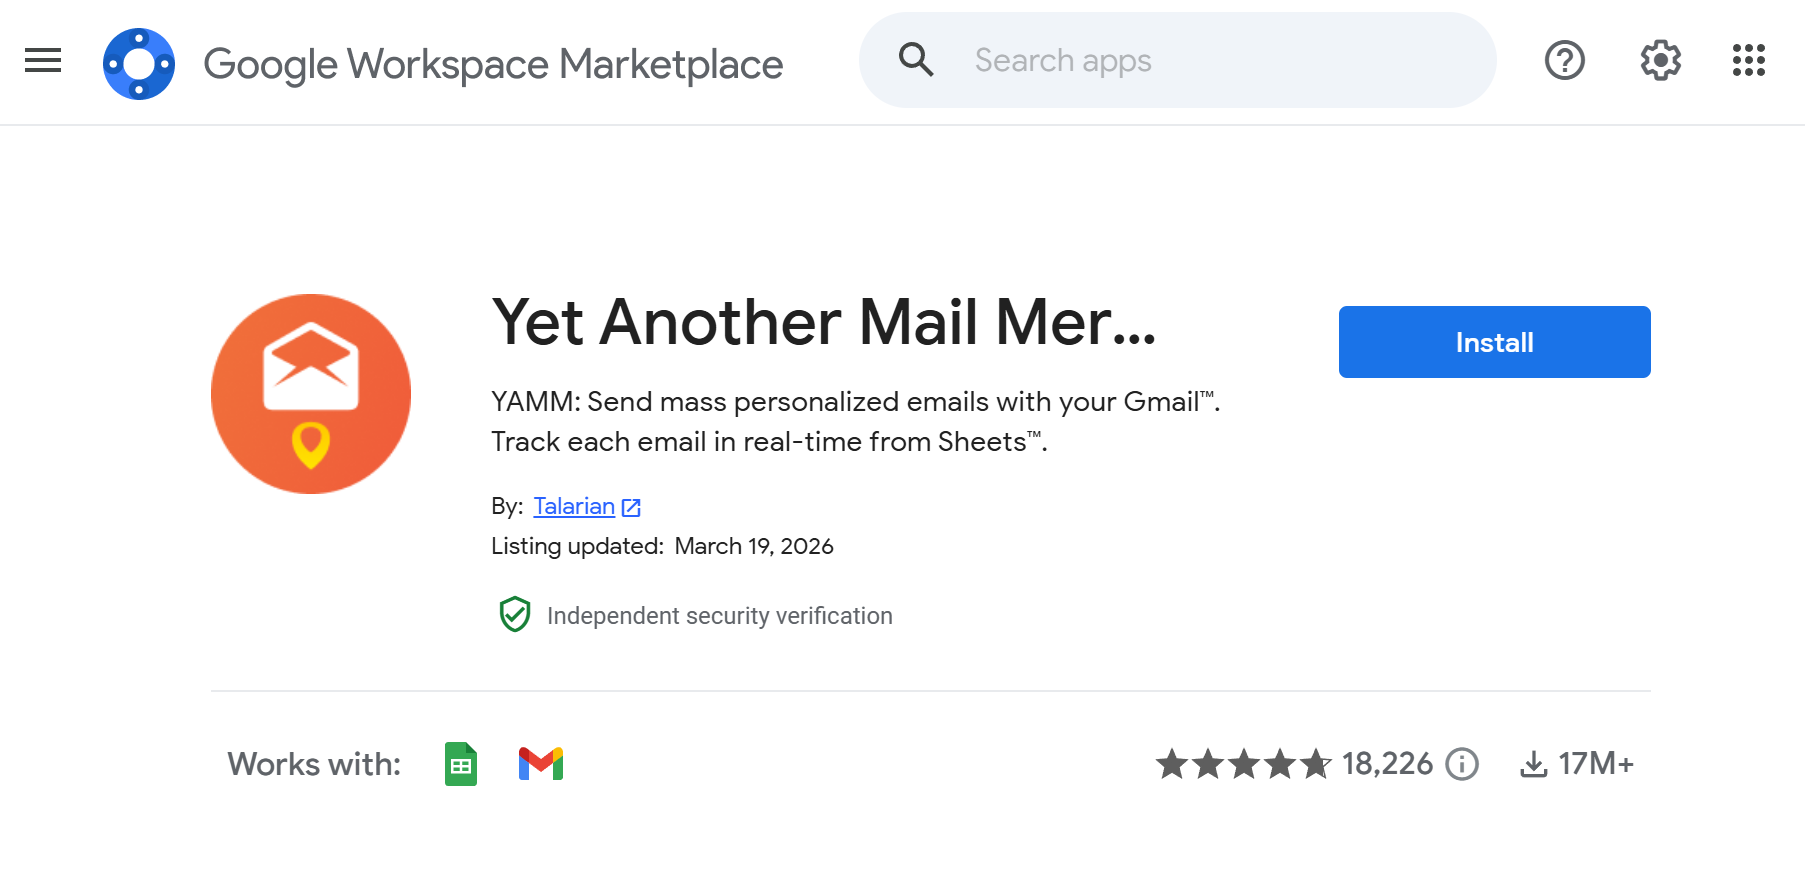The image size is (1805, 892).
Task: Open the Google apps grid launcher
Action: 1749,60
